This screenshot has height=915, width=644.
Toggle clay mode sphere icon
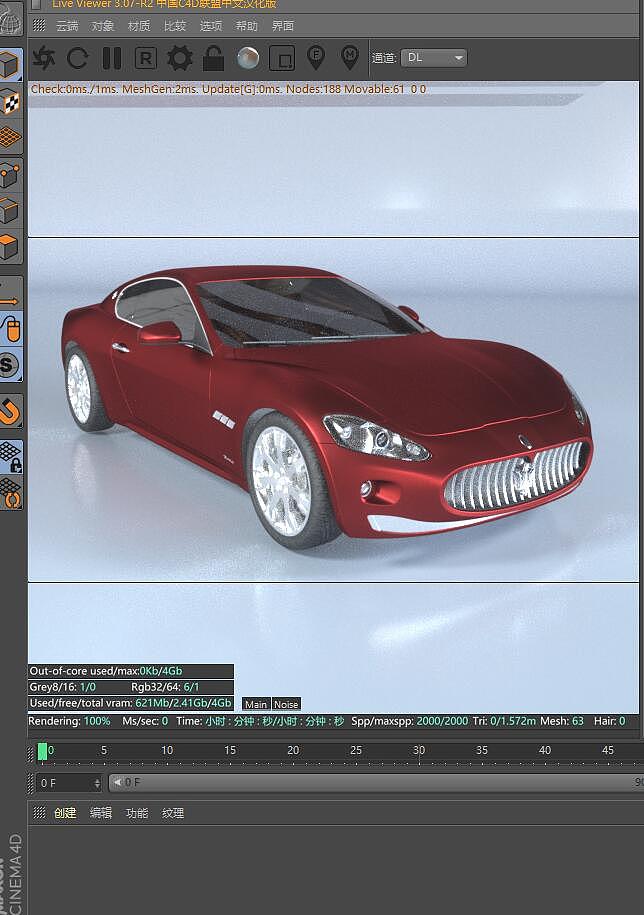[248, 58]
